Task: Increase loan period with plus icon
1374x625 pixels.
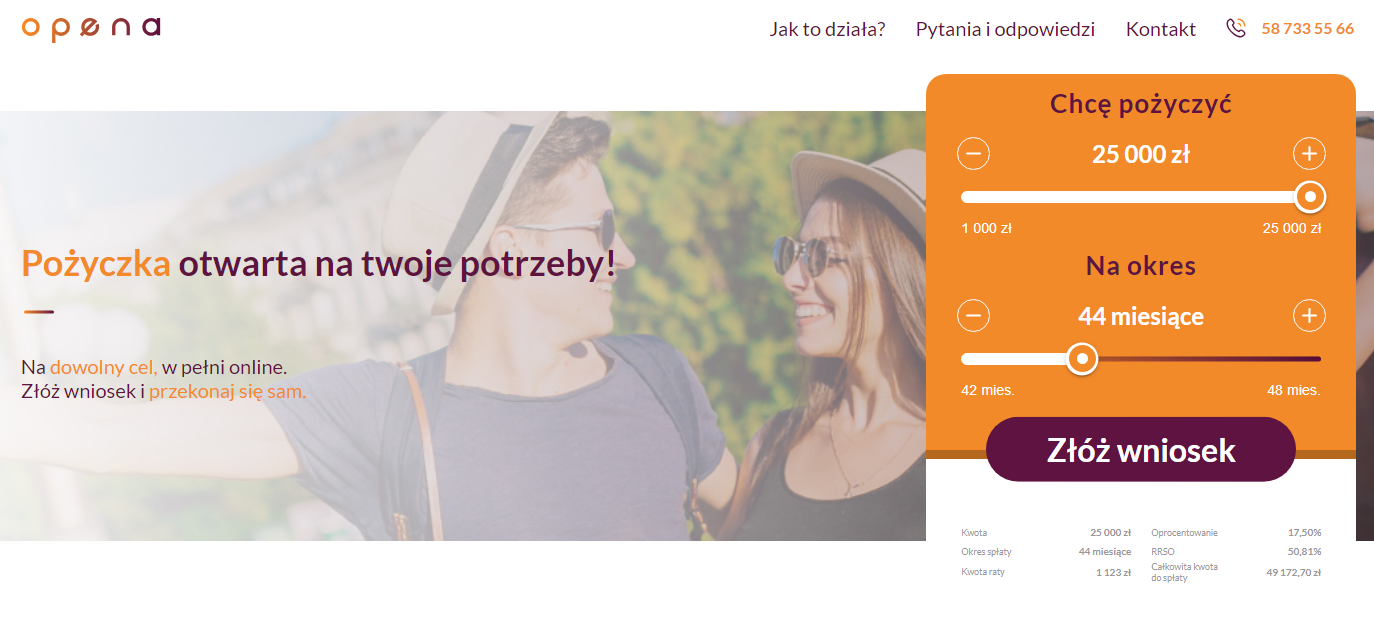Action: point(1309,316)
